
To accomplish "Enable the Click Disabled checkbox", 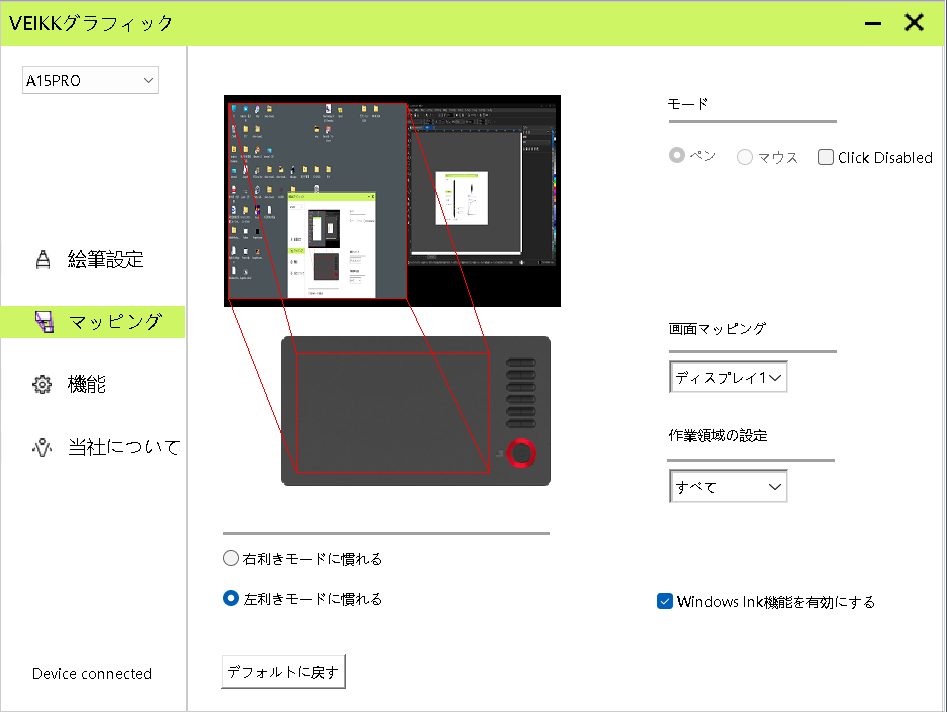I will tap(826, 157).
